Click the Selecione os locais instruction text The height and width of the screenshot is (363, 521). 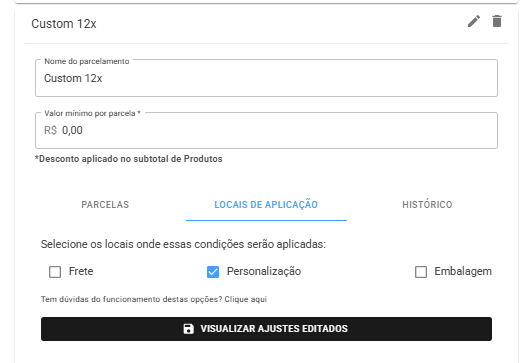(x=183, y=244)
